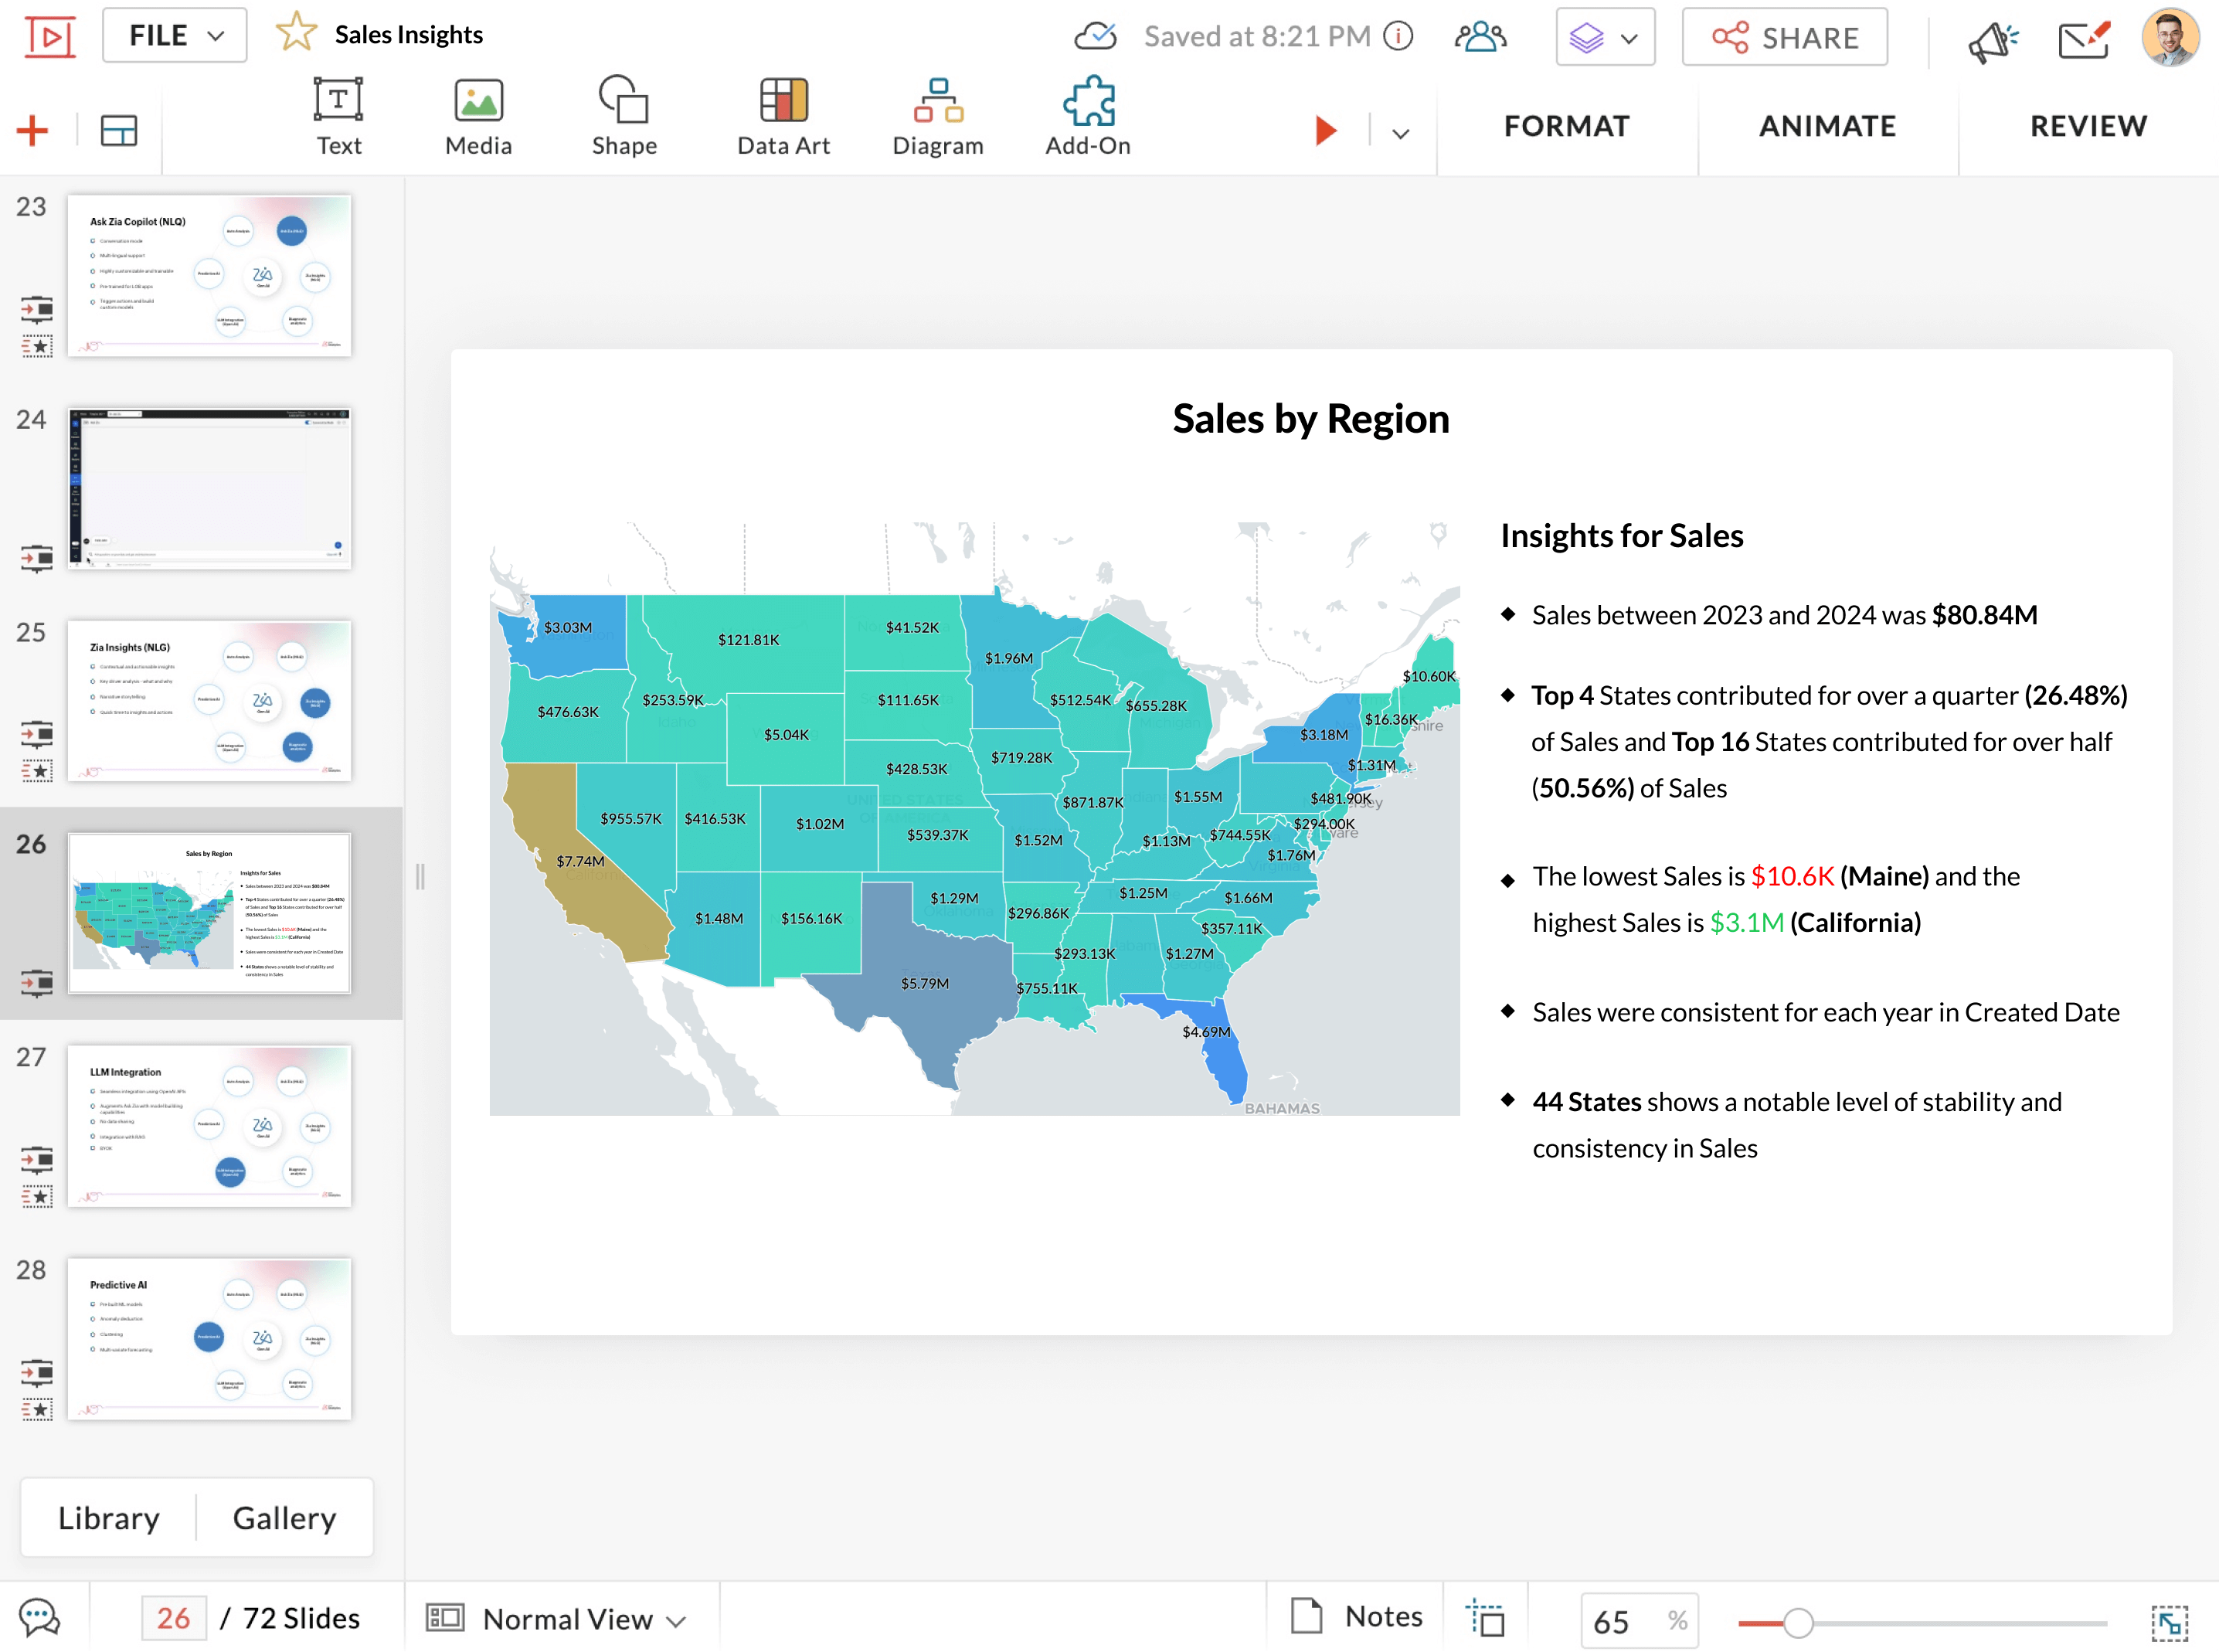Open the Media insert tool
The height and width of the screenshot is (1652, 2219).
click(478, 116)
